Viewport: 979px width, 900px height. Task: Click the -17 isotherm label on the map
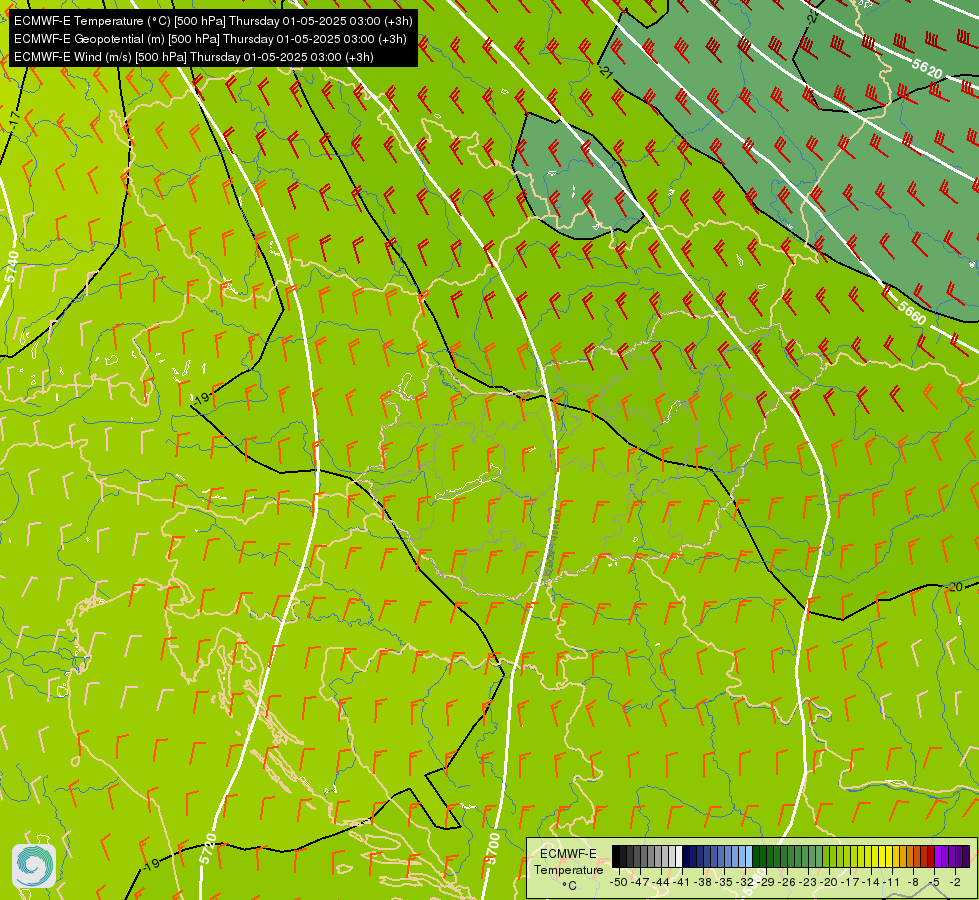[15, 119]
